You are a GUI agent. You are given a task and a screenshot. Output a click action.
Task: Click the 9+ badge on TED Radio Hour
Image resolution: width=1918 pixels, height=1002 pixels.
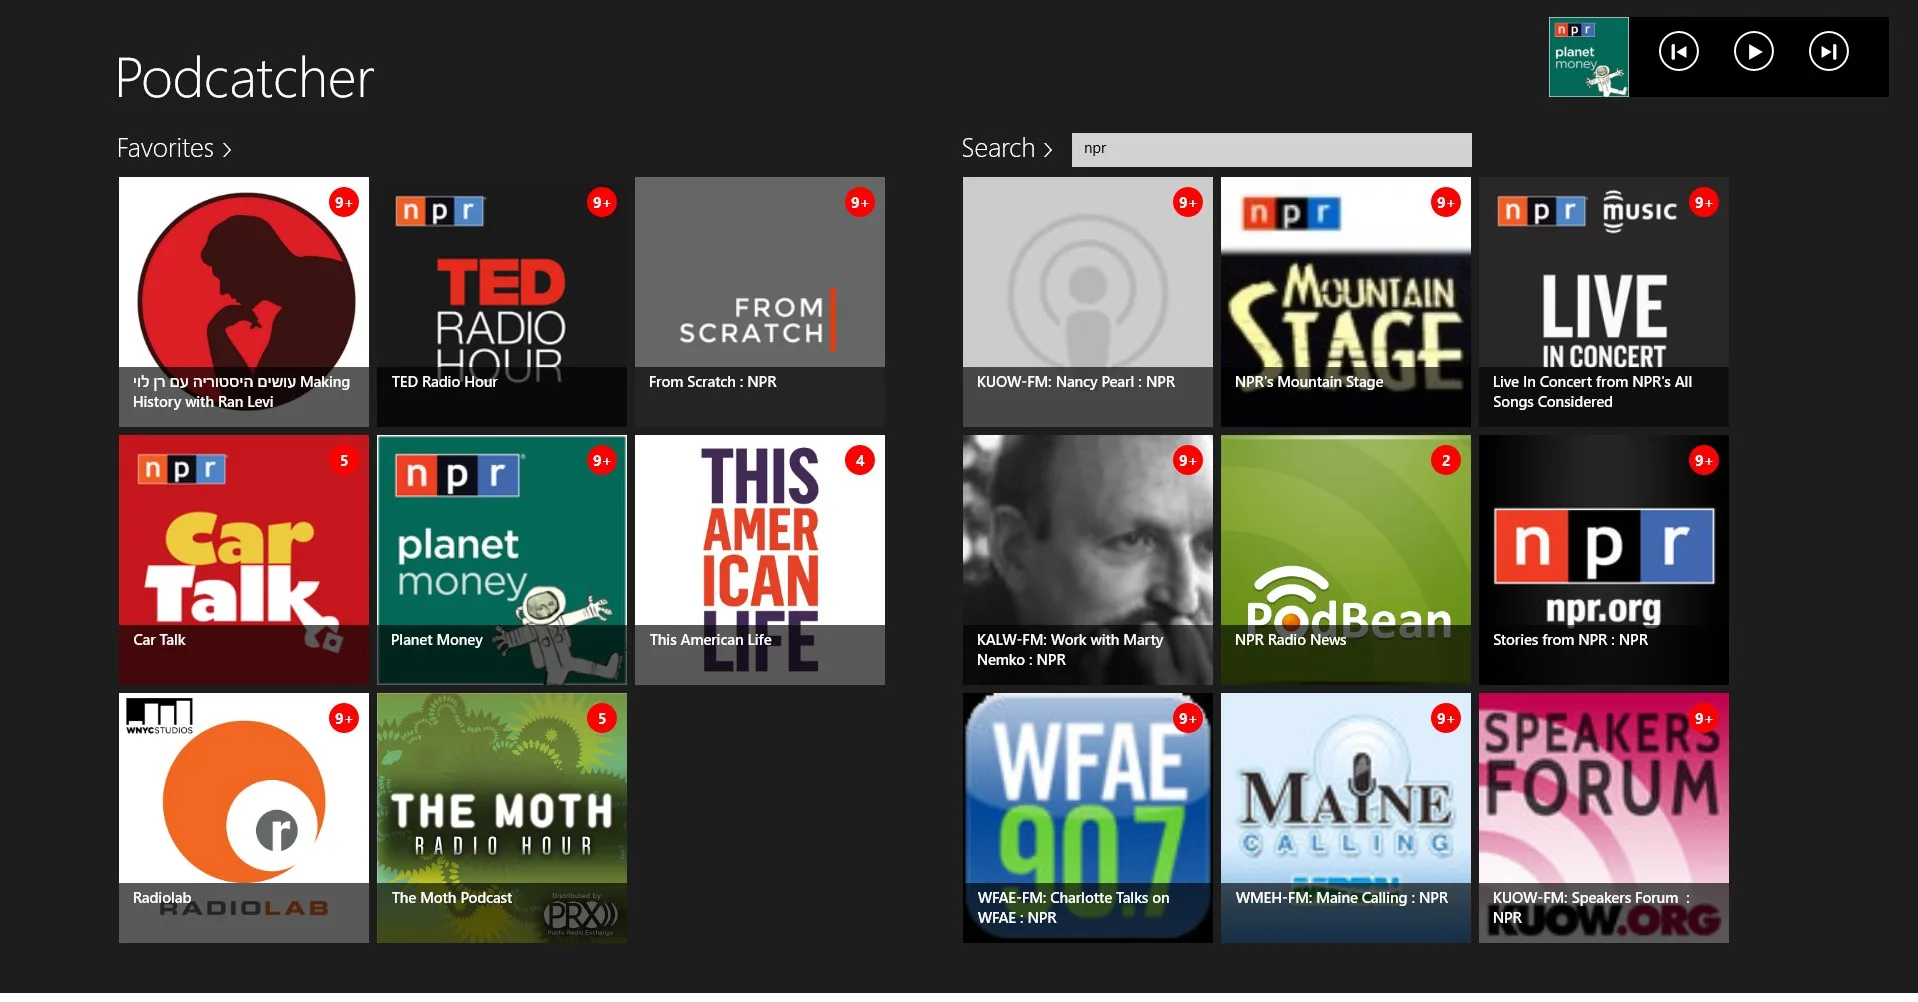tap(602, 203)
